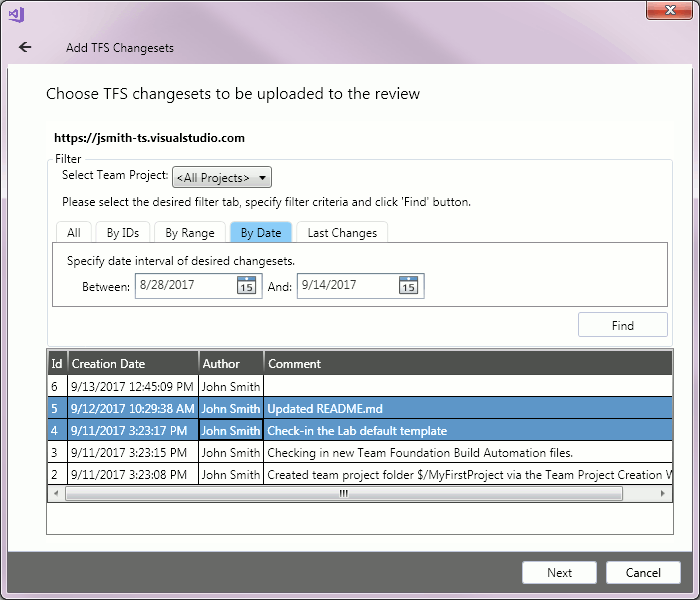Open calendar picker for And date
This screenshot has height=600, width=700.
coord(408,286)
